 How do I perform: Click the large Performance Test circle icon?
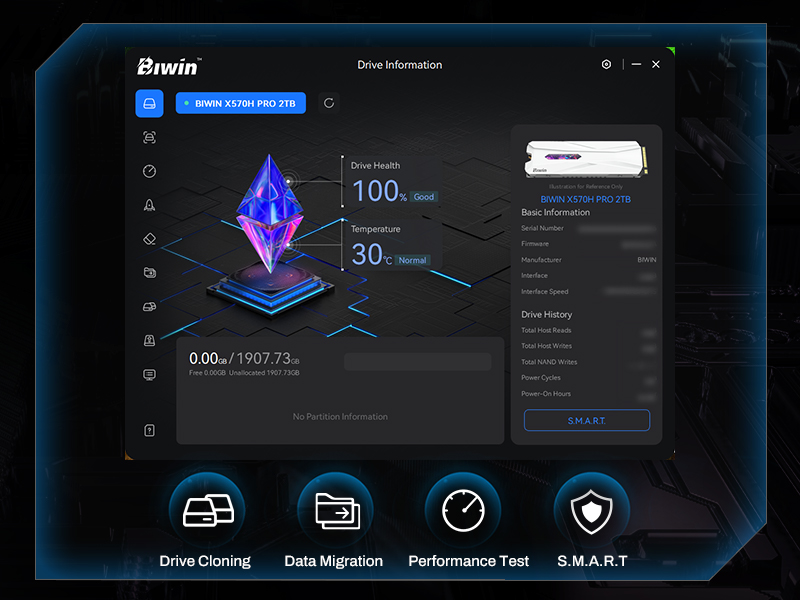463,510
